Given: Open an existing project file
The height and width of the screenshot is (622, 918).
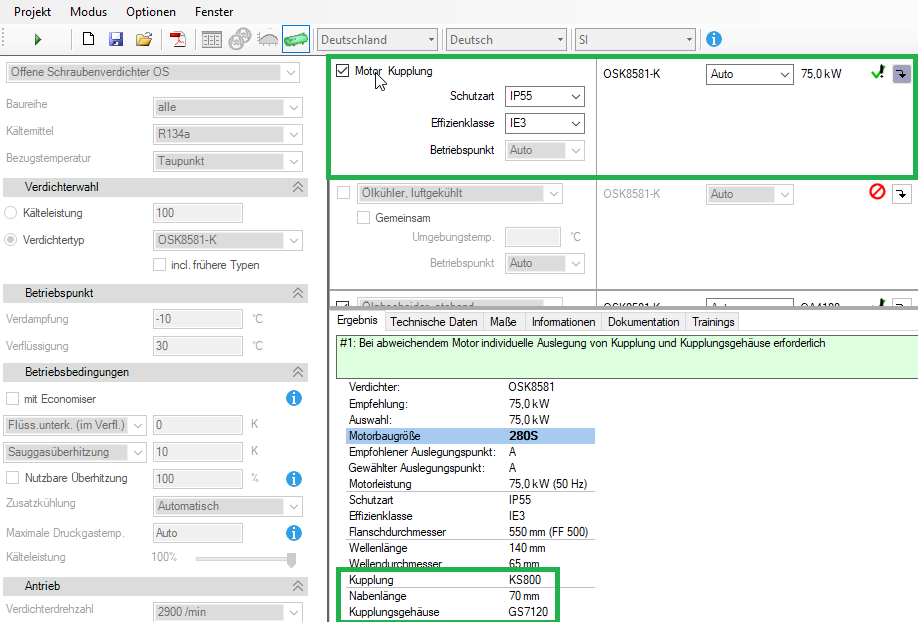Looking at the screenshot, I should 143,40.
